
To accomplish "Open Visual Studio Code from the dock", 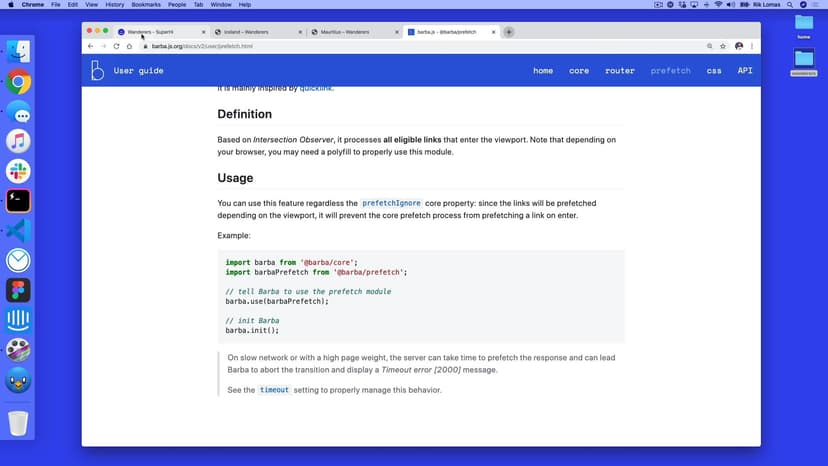I will click(18, 231).
